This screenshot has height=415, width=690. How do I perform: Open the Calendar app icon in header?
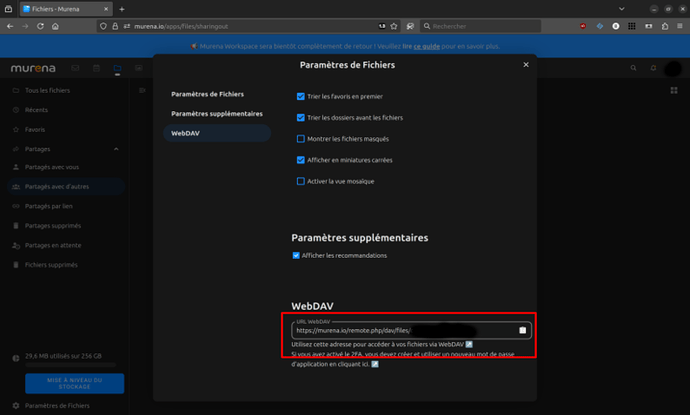point(96,68)
